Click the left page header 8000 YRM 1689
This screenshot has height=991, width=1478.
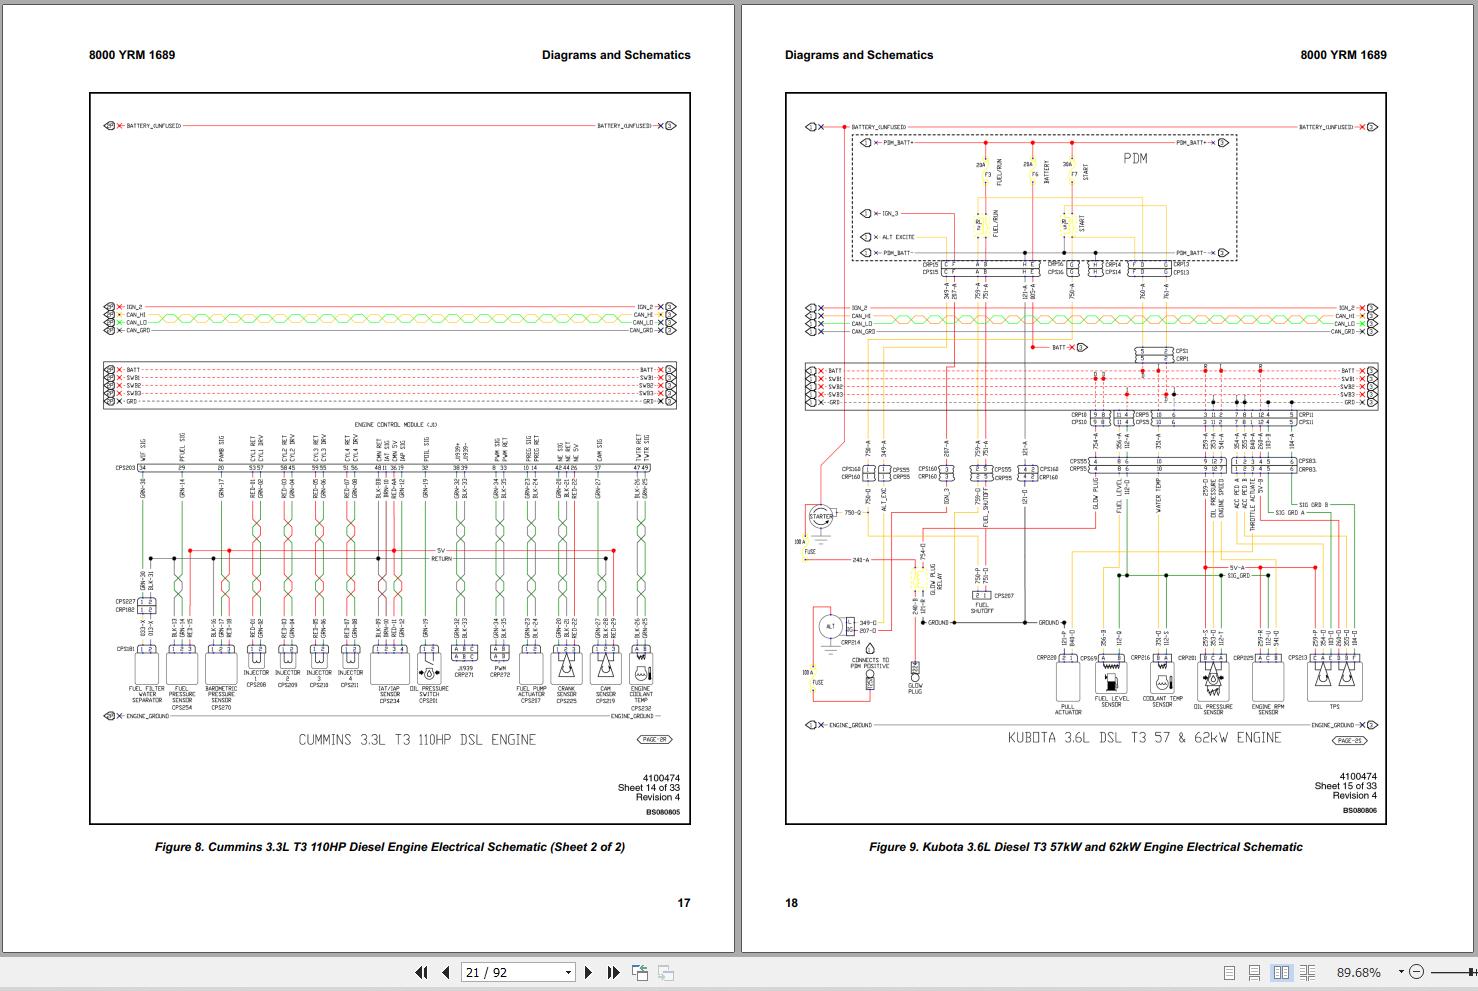point(132,55)
